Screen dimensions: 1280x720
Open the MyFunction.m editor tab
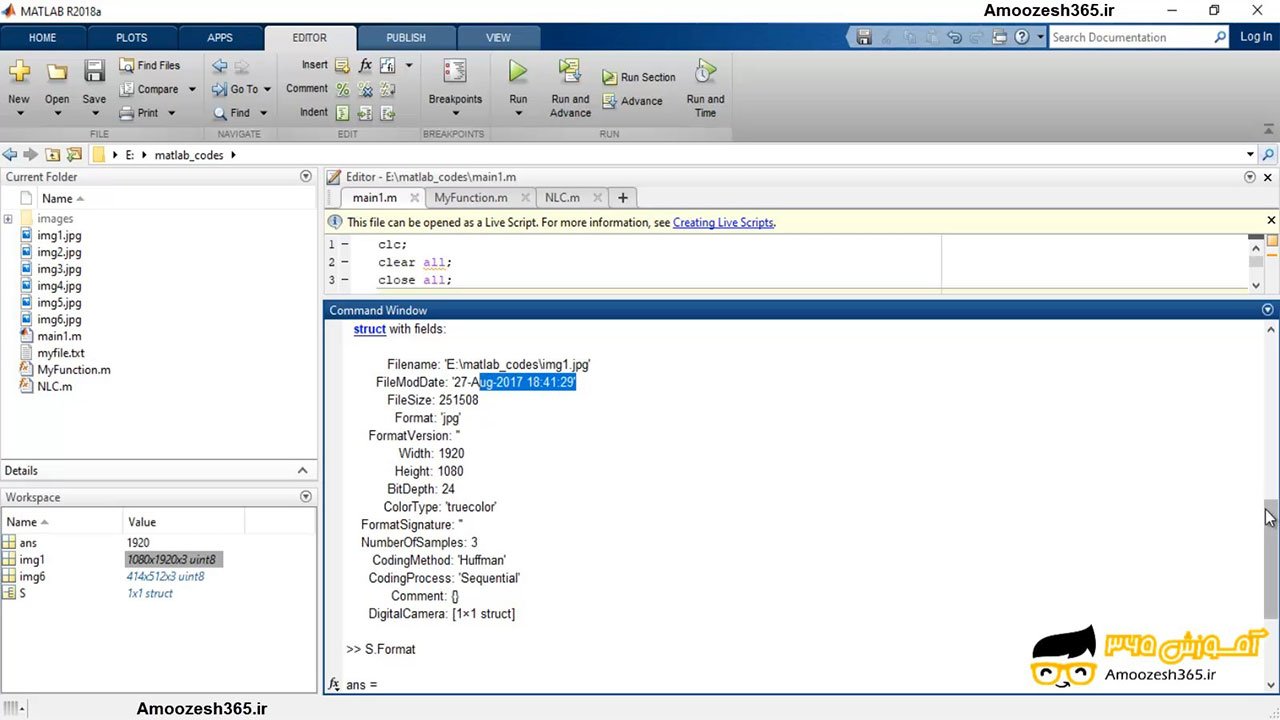(470, 198)
